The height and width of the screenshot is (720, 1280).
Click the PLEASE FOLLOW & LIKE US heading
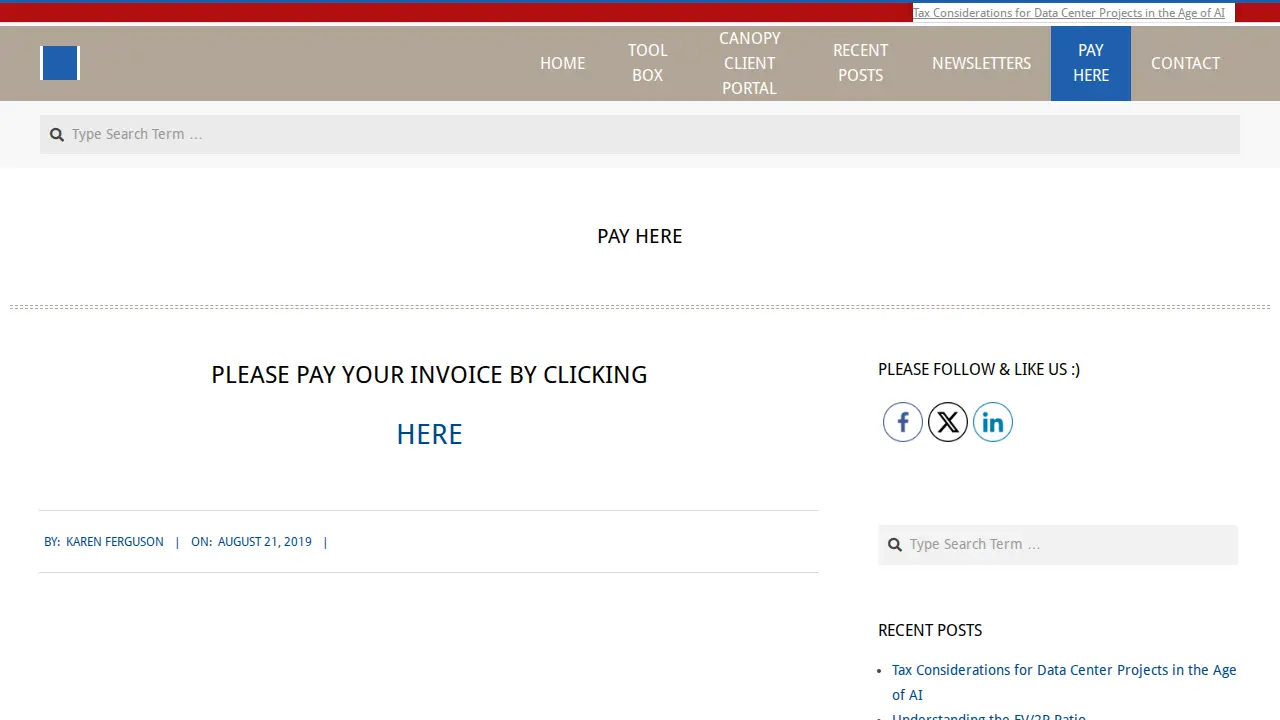[979, 369]
